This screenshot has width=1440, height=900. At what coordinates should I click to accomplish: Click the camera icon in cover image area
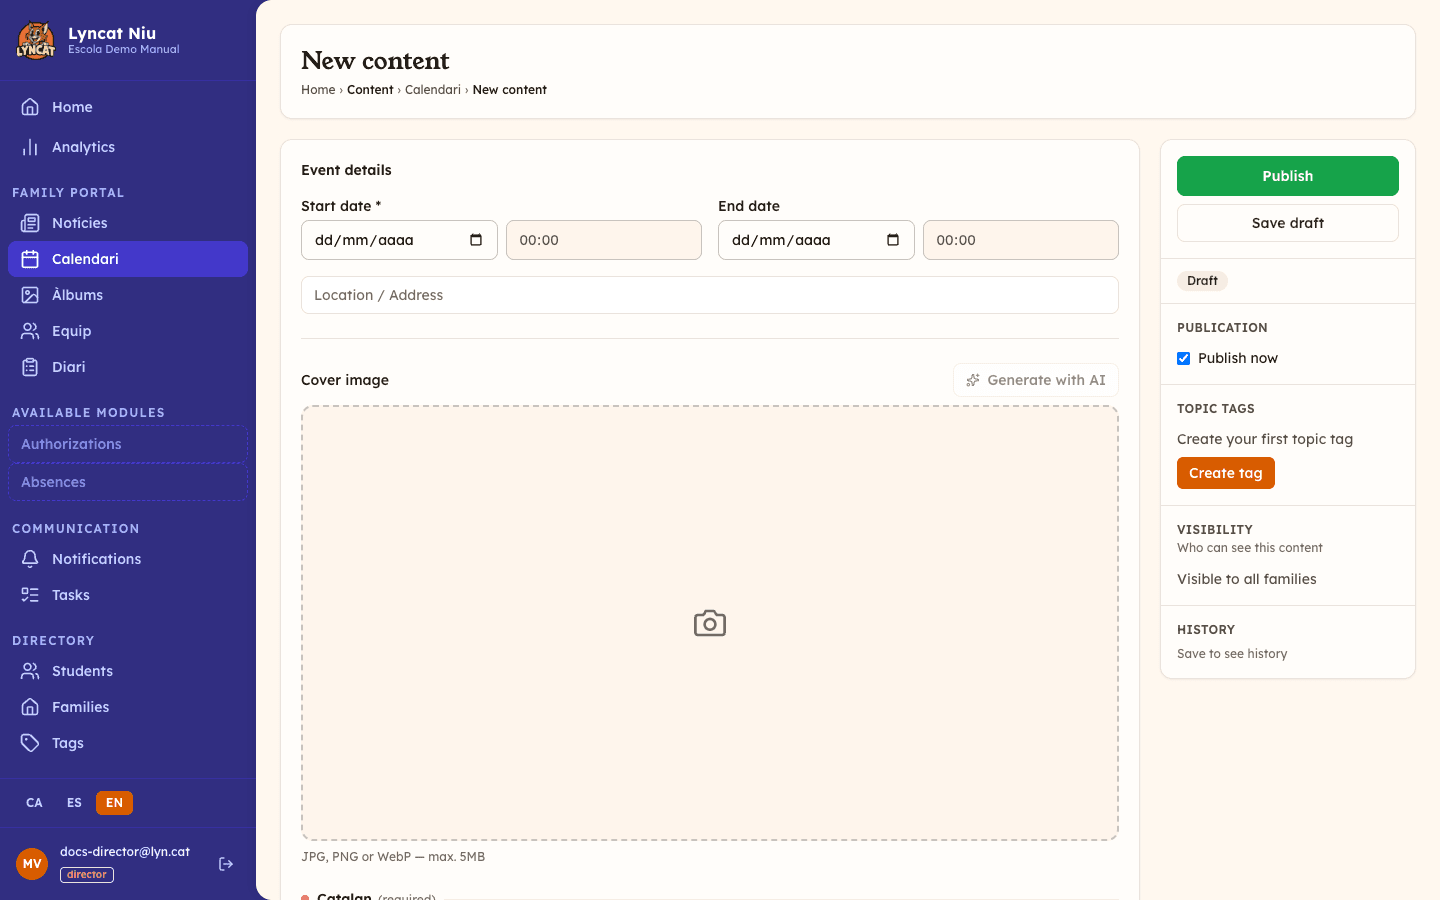click(710, 623)
